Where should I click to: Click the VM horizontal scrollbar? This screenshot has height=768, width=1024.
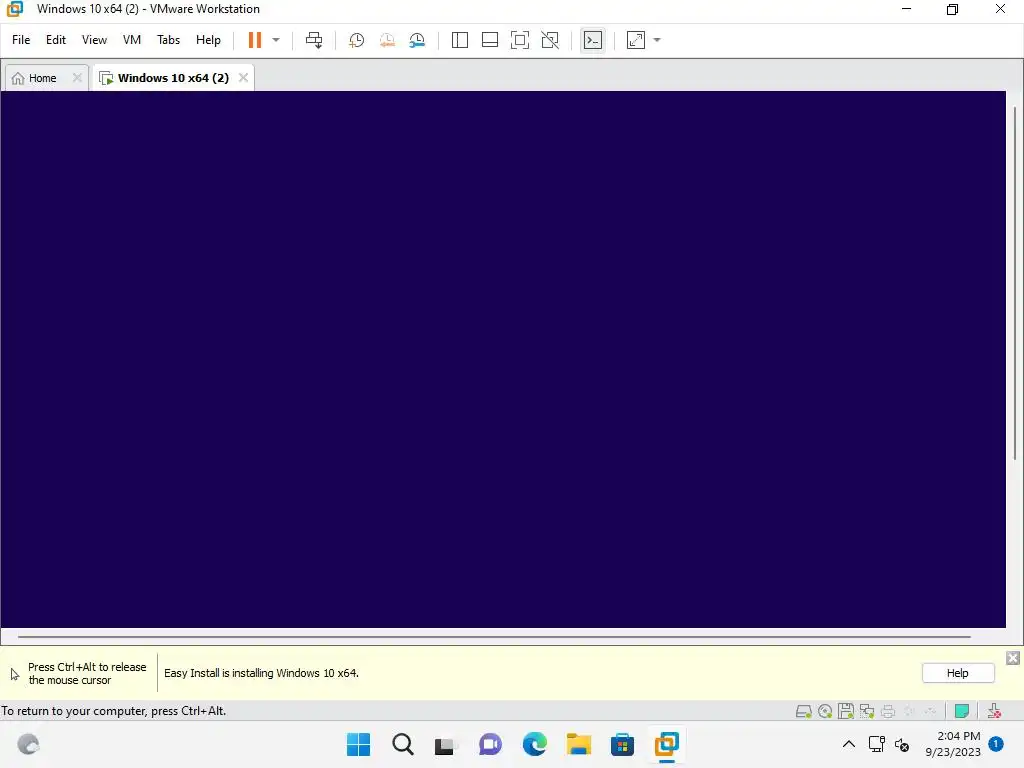coord(494,636)
